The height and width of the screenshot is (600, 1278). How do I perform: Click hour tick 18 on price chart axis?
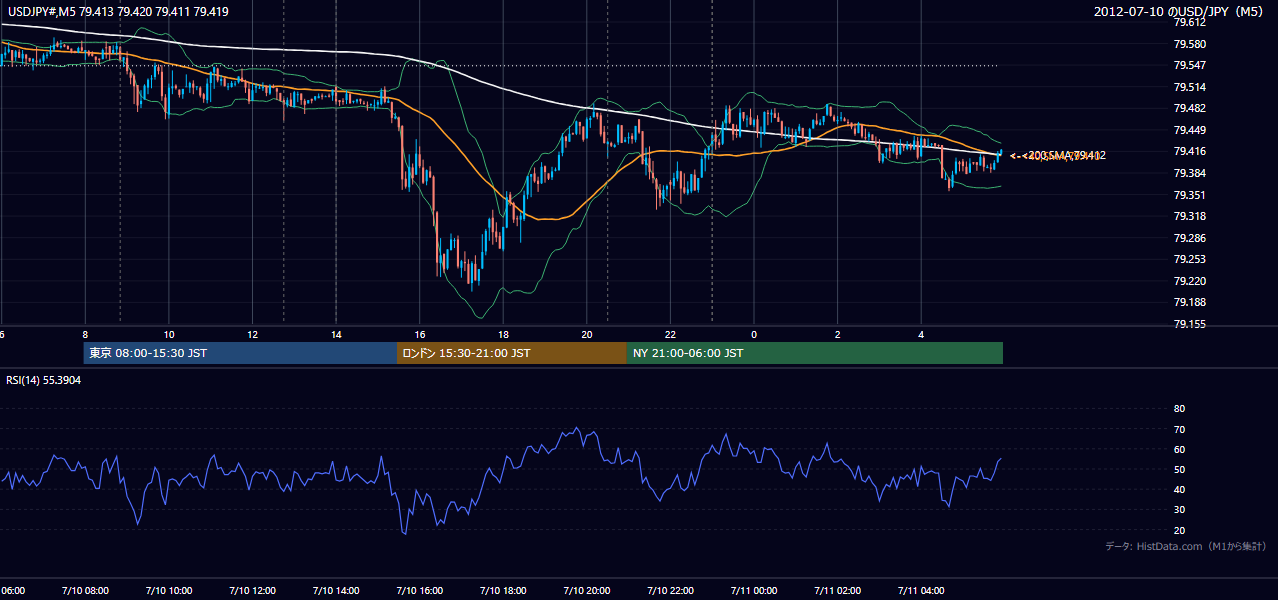[x=504, y=335]
